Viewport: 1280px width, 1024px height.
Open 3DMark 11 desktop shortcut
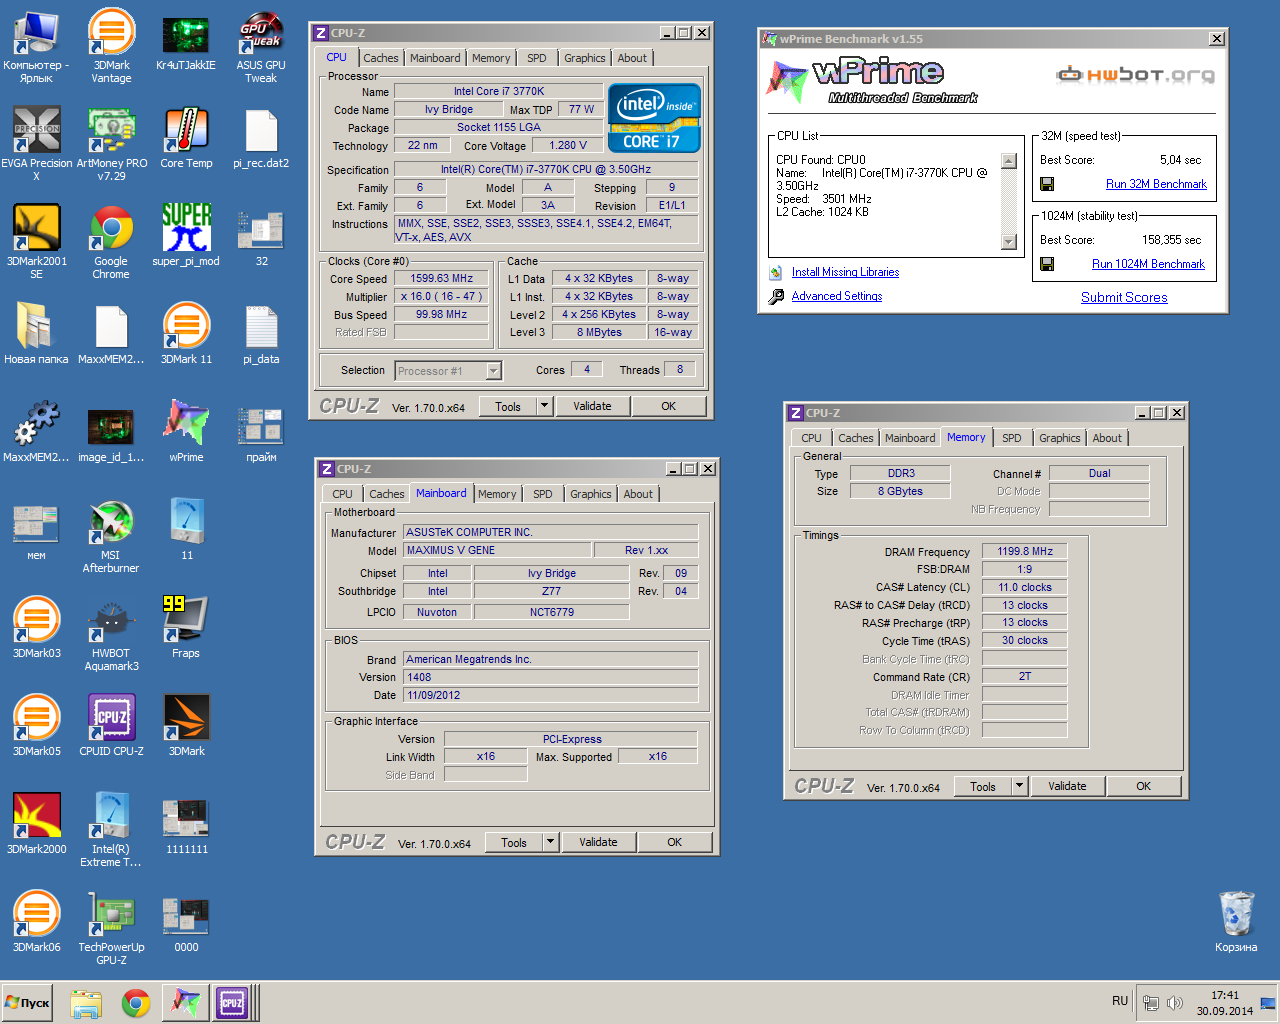[186, 334]
